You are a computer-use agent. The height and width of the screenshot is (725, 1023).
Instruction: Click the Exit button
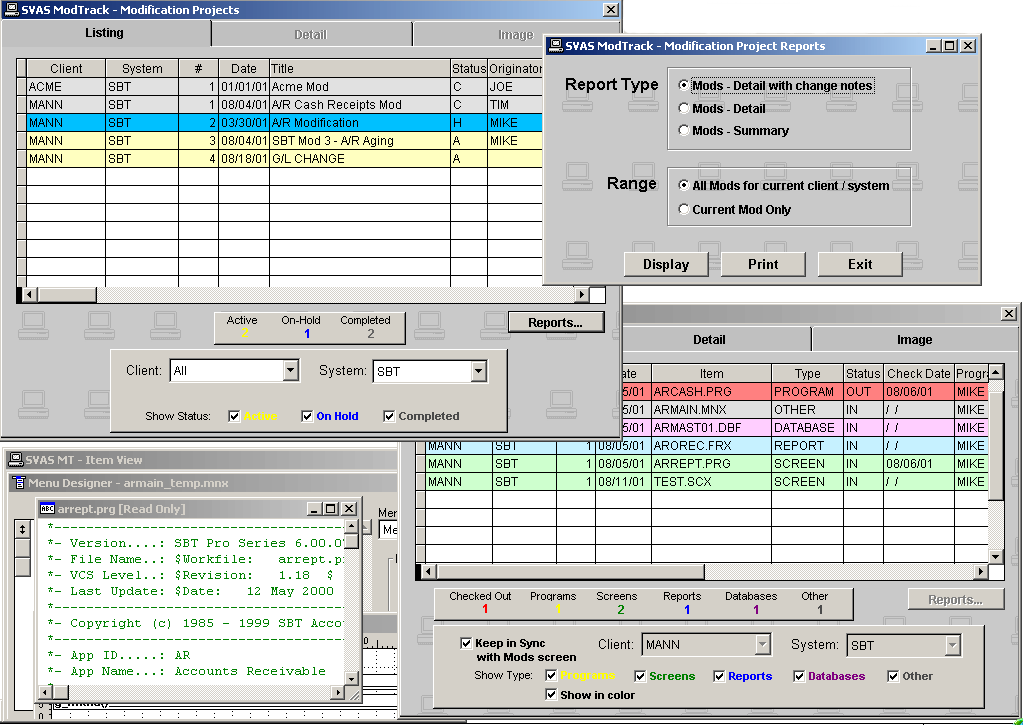click(x=860, y=264)
